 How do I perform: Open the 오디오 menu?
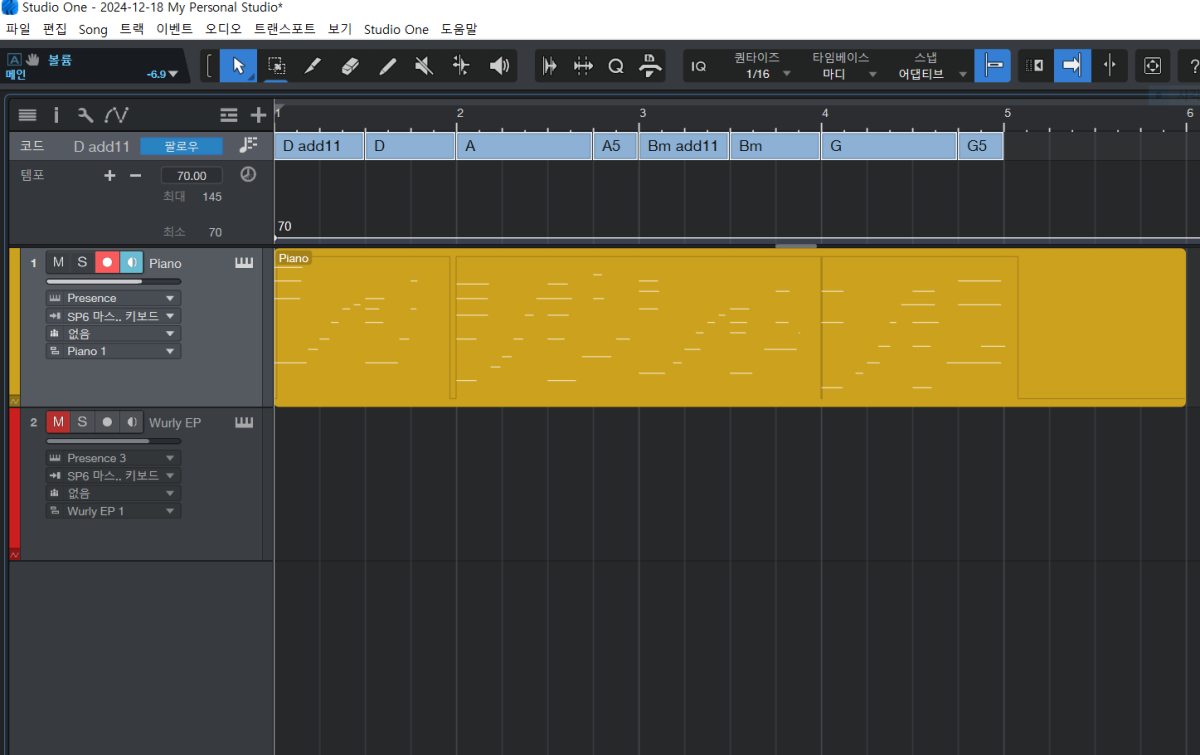pos(223,29)
